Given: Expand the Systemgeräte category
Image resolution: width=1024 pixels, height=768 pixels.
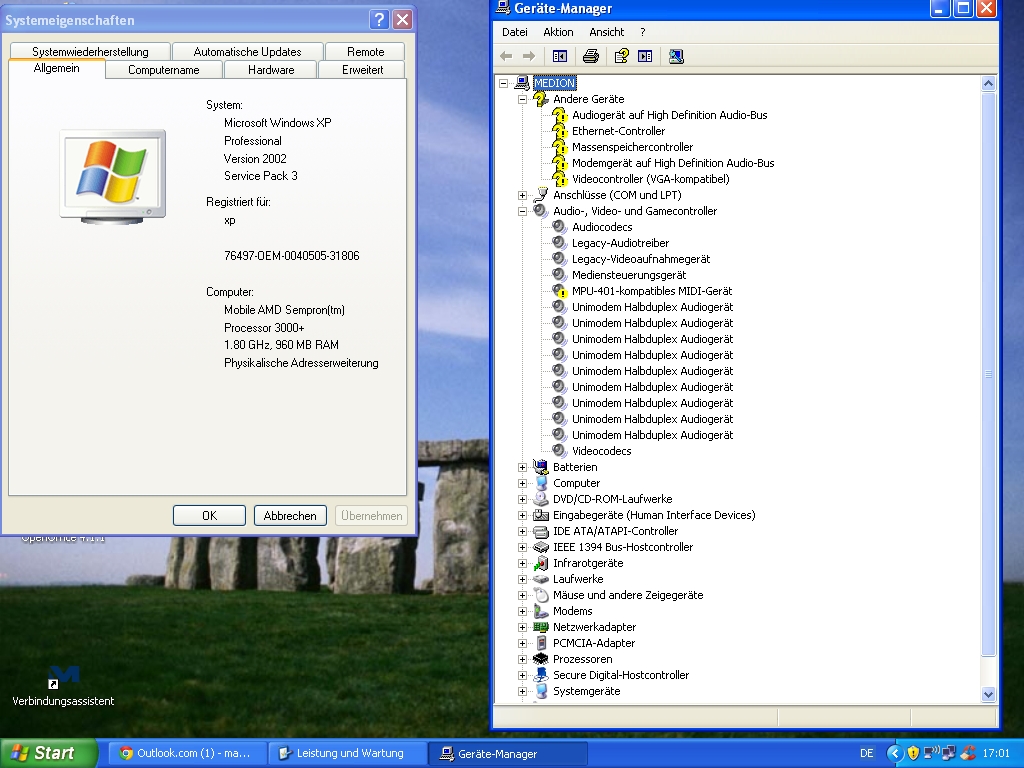Looking at the screenshot, I should (x=522, y=691).
